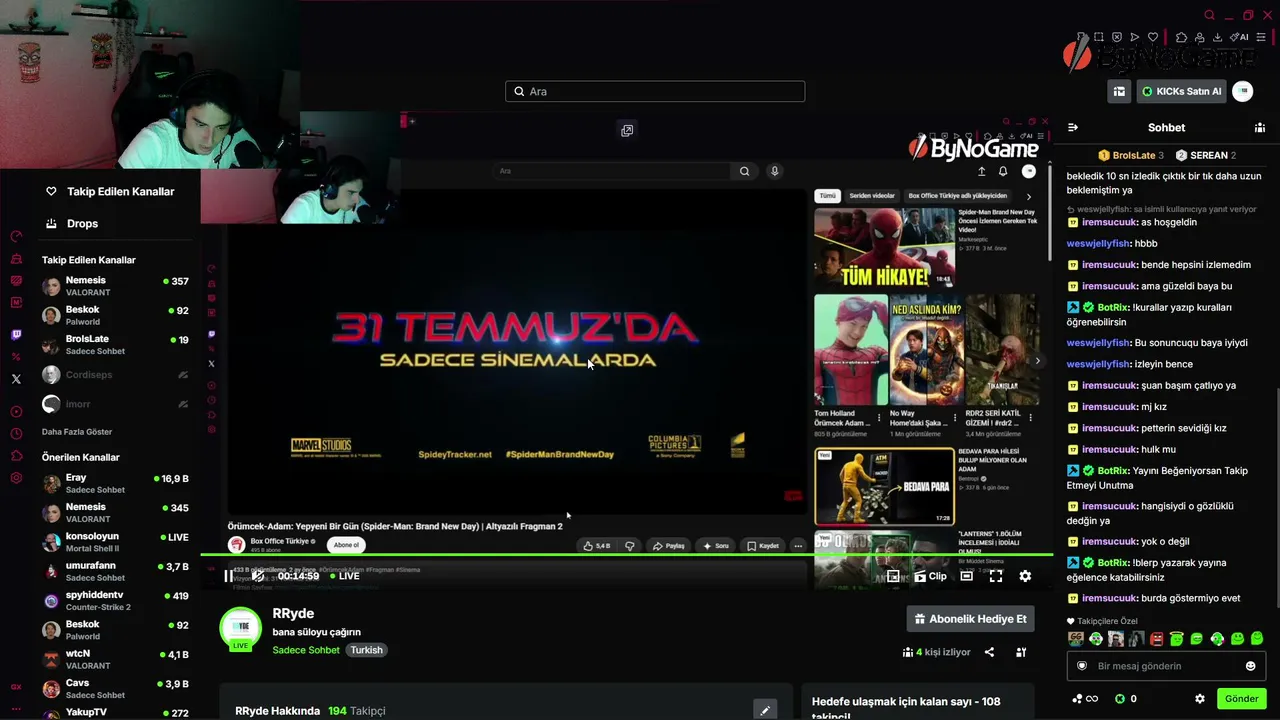The width and height of the screenshot is (1280, 720).
Task: Create a Clip from the stream
Action: tap(930, 576)
